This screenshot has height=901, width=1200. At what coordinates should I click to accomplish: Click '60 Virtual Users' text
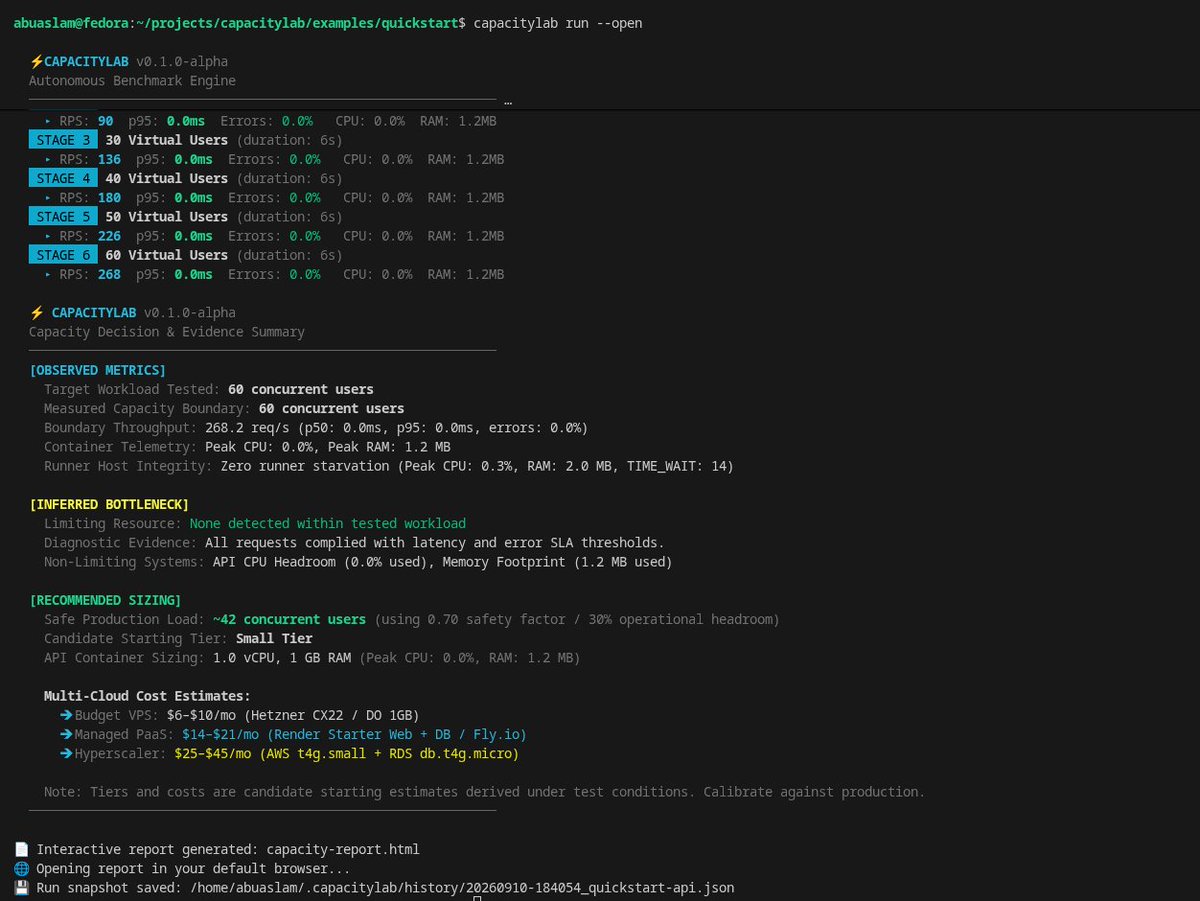[166, 255]
